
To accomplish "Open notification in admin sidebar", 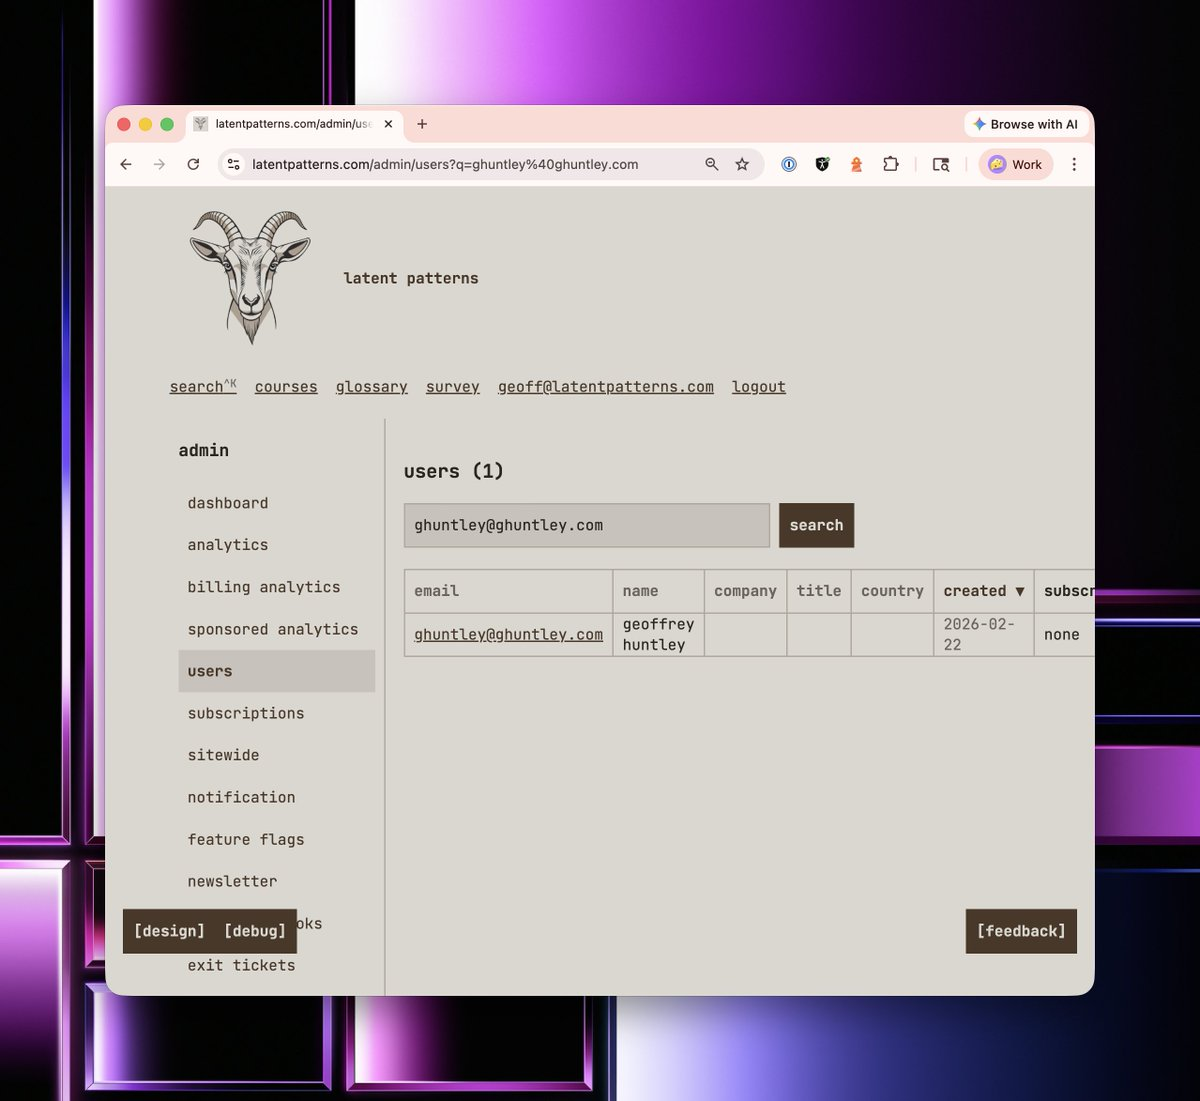I will pos(276,797).
